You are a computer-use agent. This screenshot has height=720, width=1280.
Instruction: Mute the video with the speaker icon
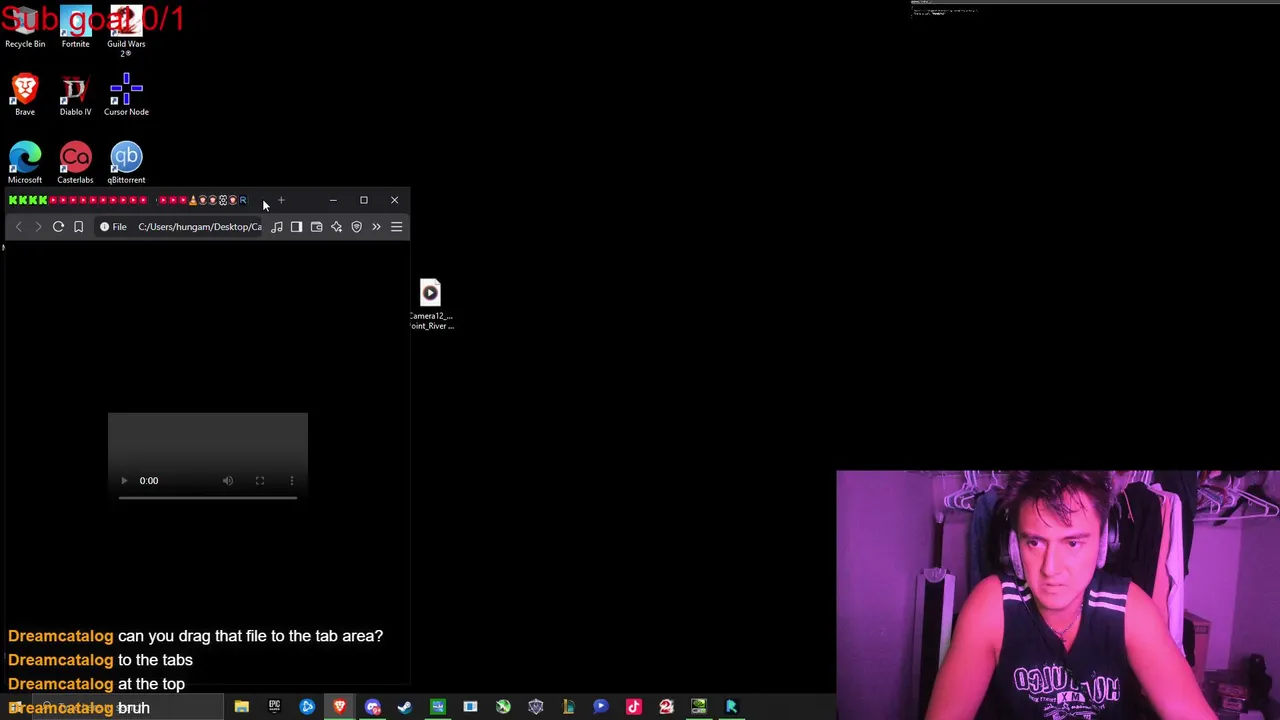pyautogui.click(x=228, y=481)
